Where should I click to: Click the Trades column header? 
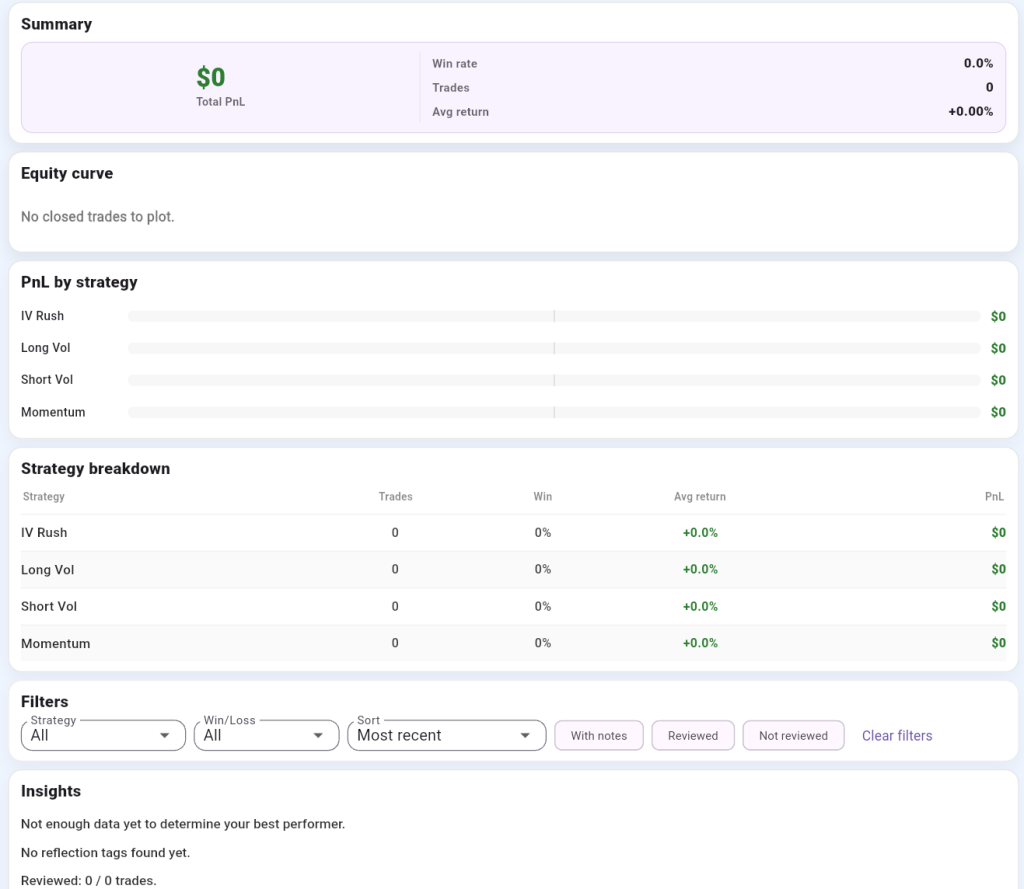coord(395,496)
